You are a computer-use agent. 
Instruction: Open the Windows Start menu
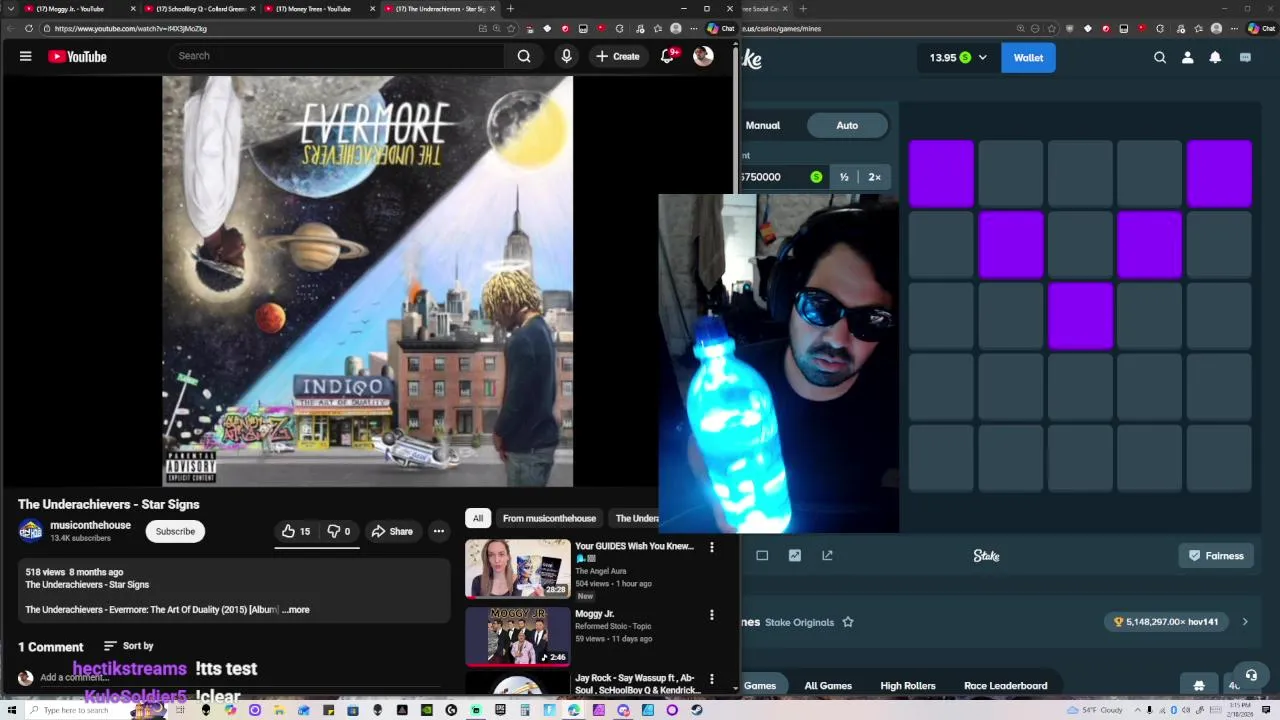(11, 710)
